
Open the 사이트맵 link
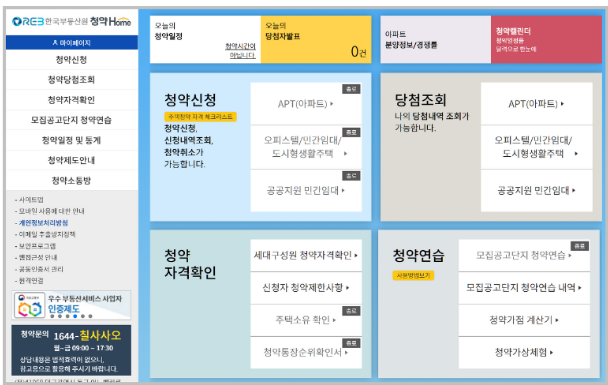pyautogui.click(x=31, y=200)
